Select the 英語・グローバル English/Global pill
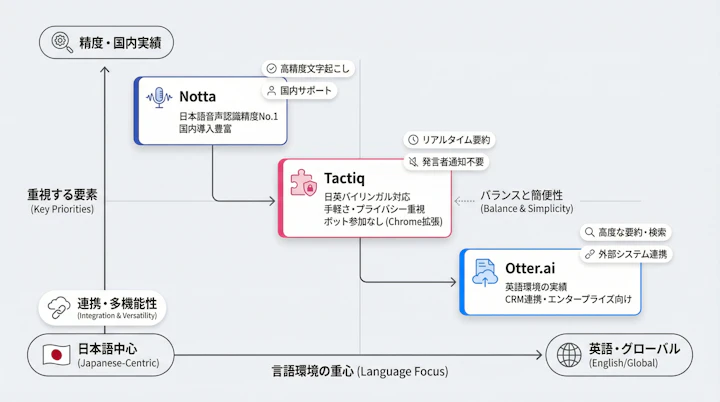The image size is (720, 402). click(619, 355)
